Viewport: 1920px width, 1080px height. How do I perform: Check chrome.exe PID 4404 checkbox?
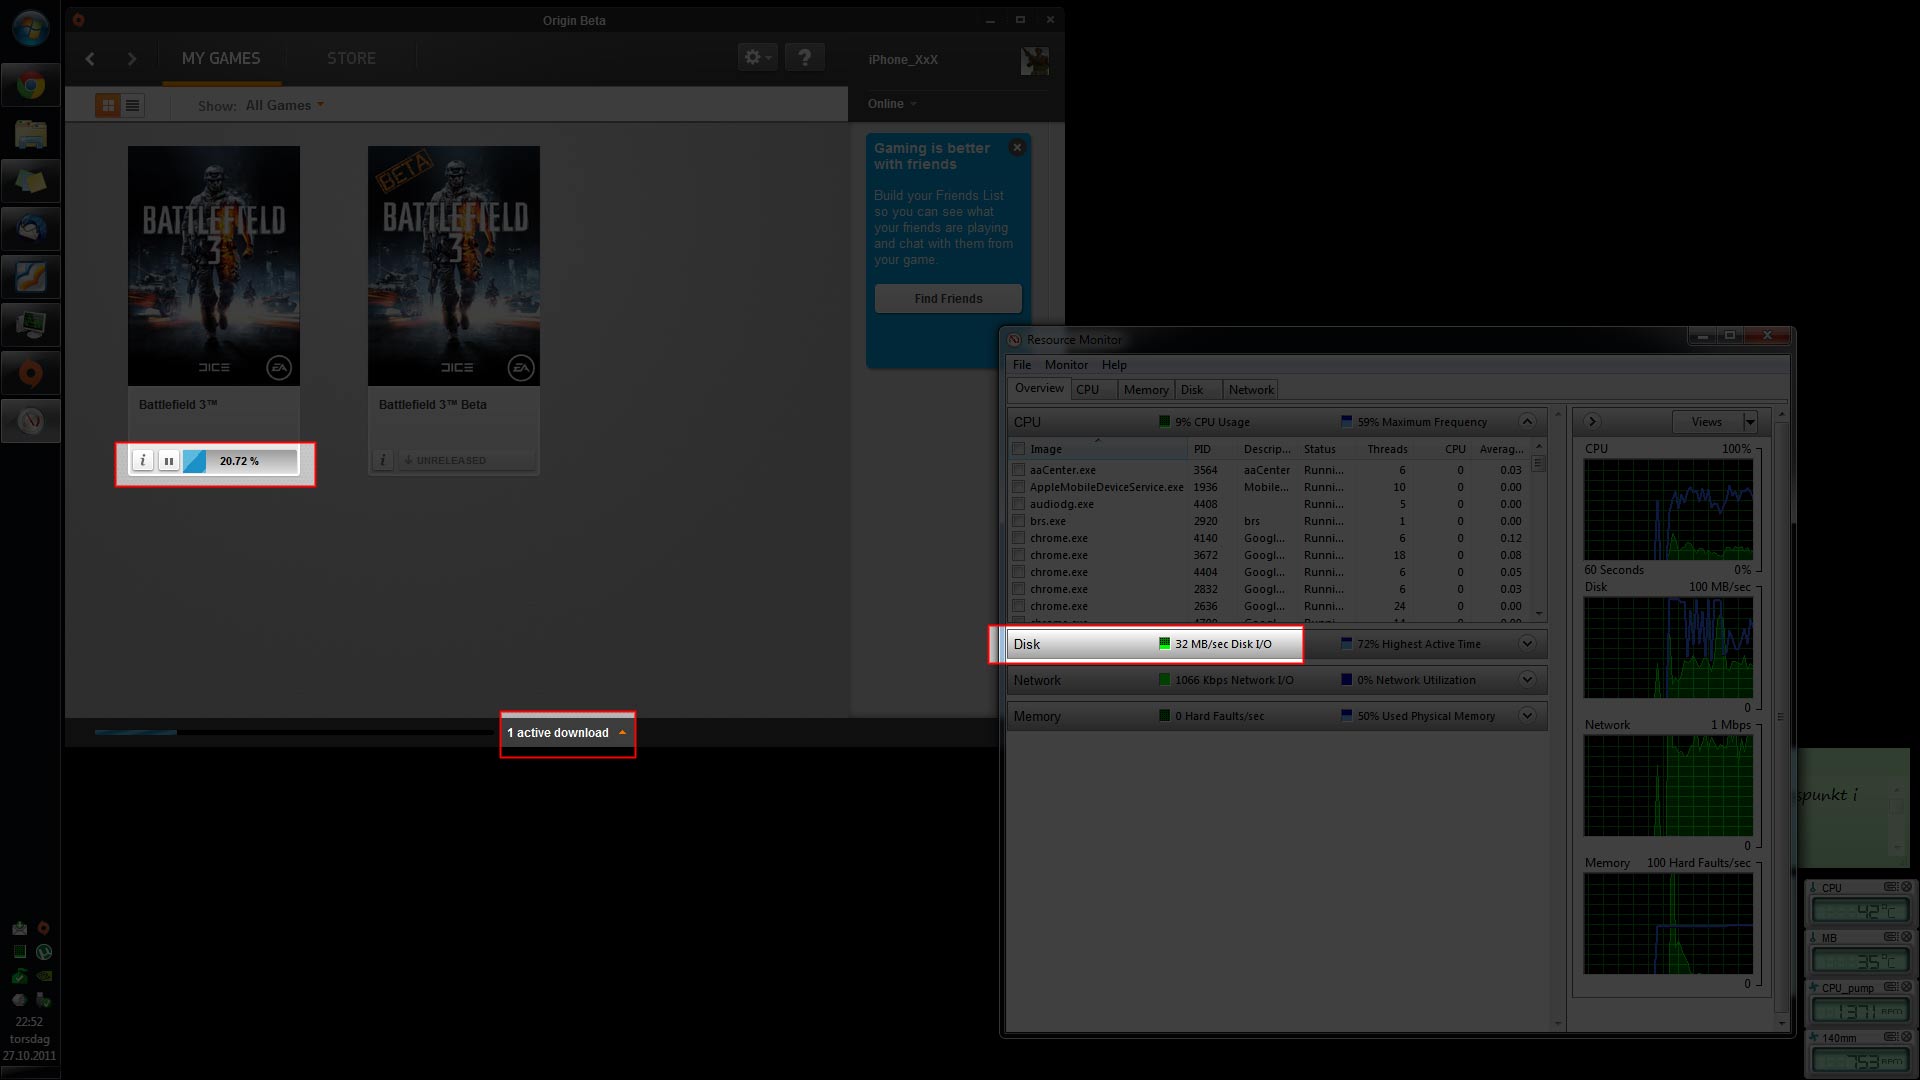(x=1018, y=572)
